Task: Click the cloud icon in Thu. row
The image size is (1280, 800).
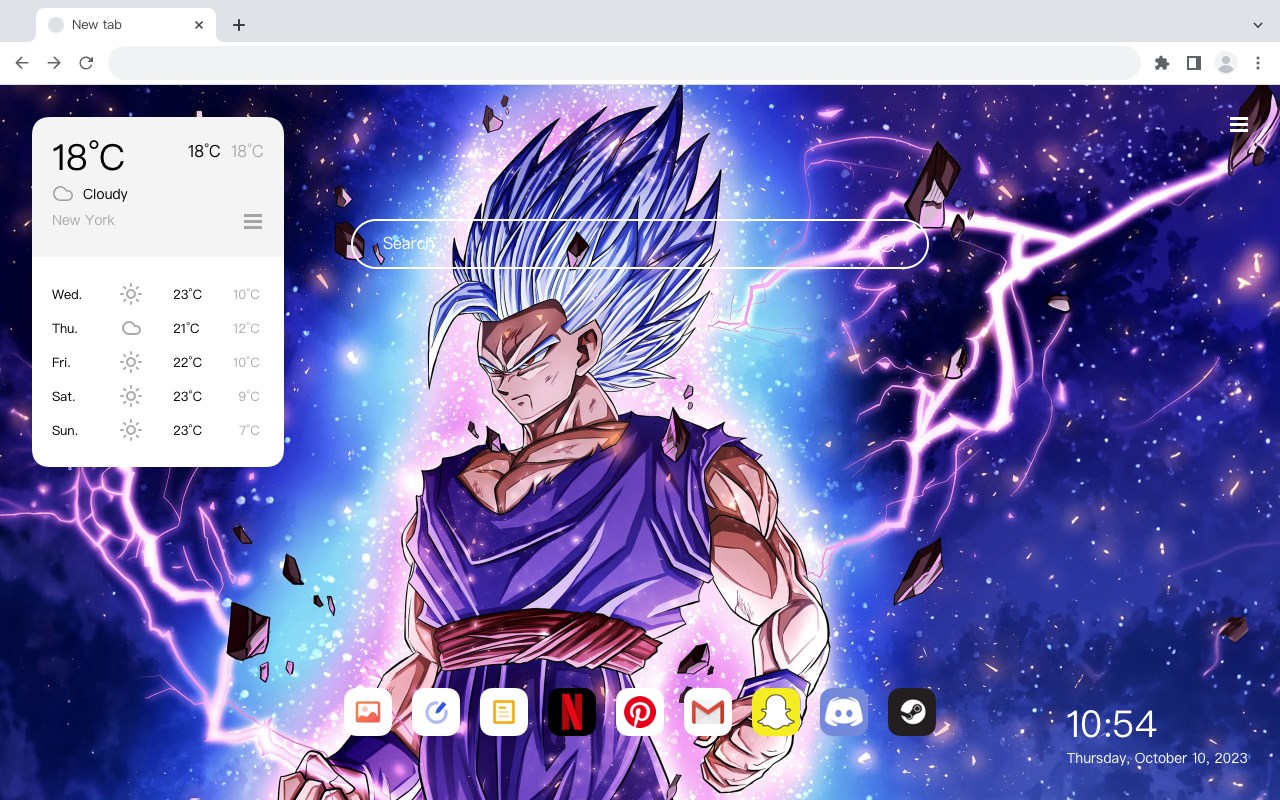Action: [x=131, y=328]
